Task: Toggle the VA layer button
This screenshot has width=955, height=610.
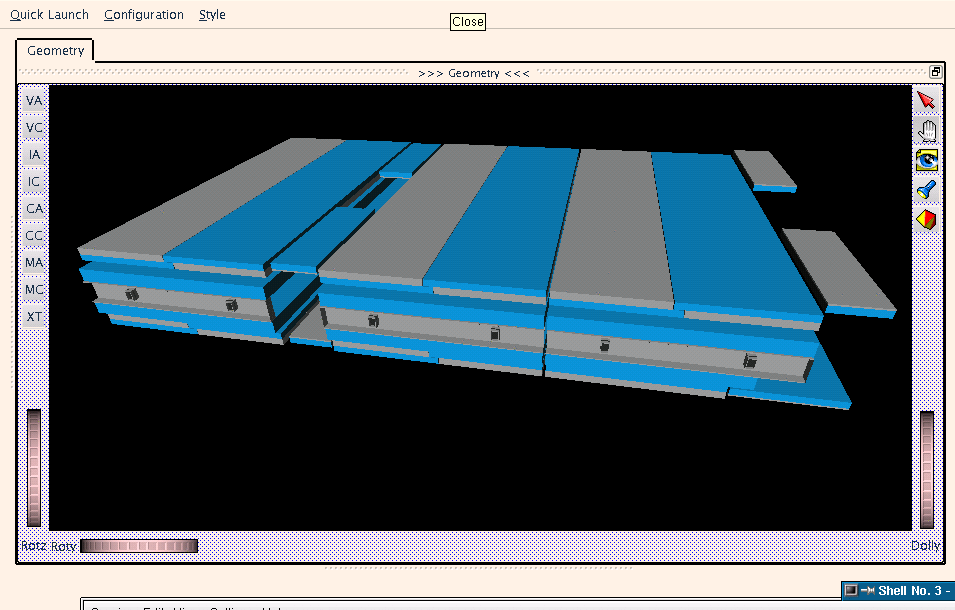Action: pyautogui.click(x=35, y=101)
